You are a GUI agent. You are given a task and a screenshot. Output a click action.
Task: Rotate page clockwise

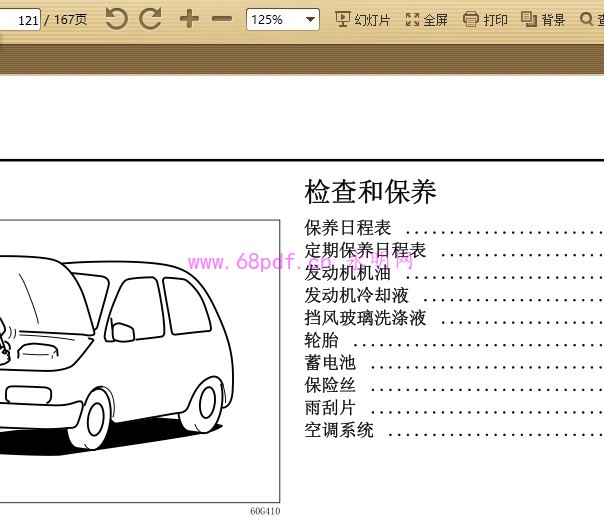pyautogui.click(x=150, y=19)
